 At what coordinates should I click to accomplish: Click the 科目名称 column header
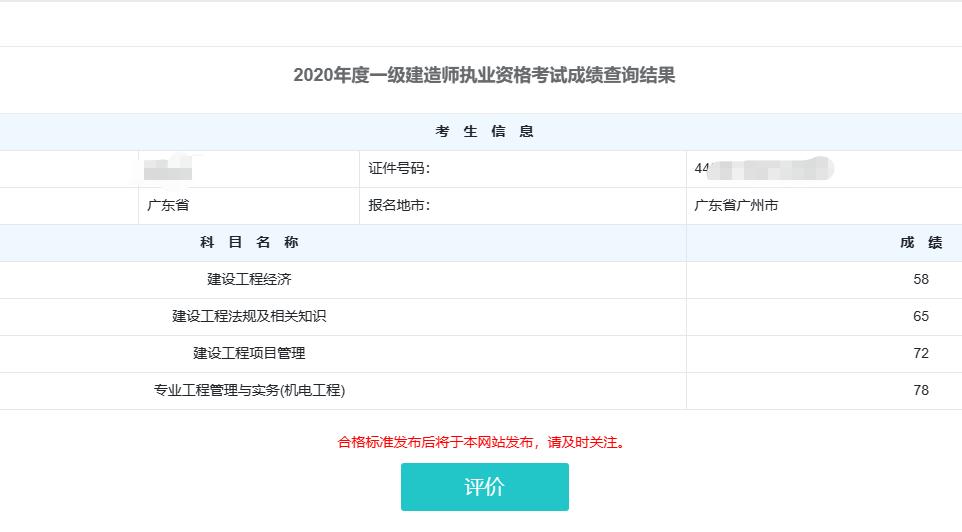point(249,242)
